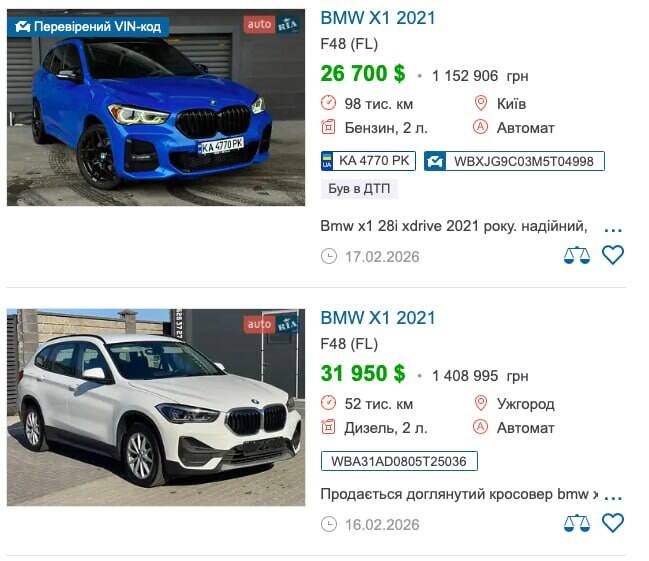The width and height of the screenshot is (649, 561).
Task: Click the Був в ДТП label
Action: tap(359, 189)
